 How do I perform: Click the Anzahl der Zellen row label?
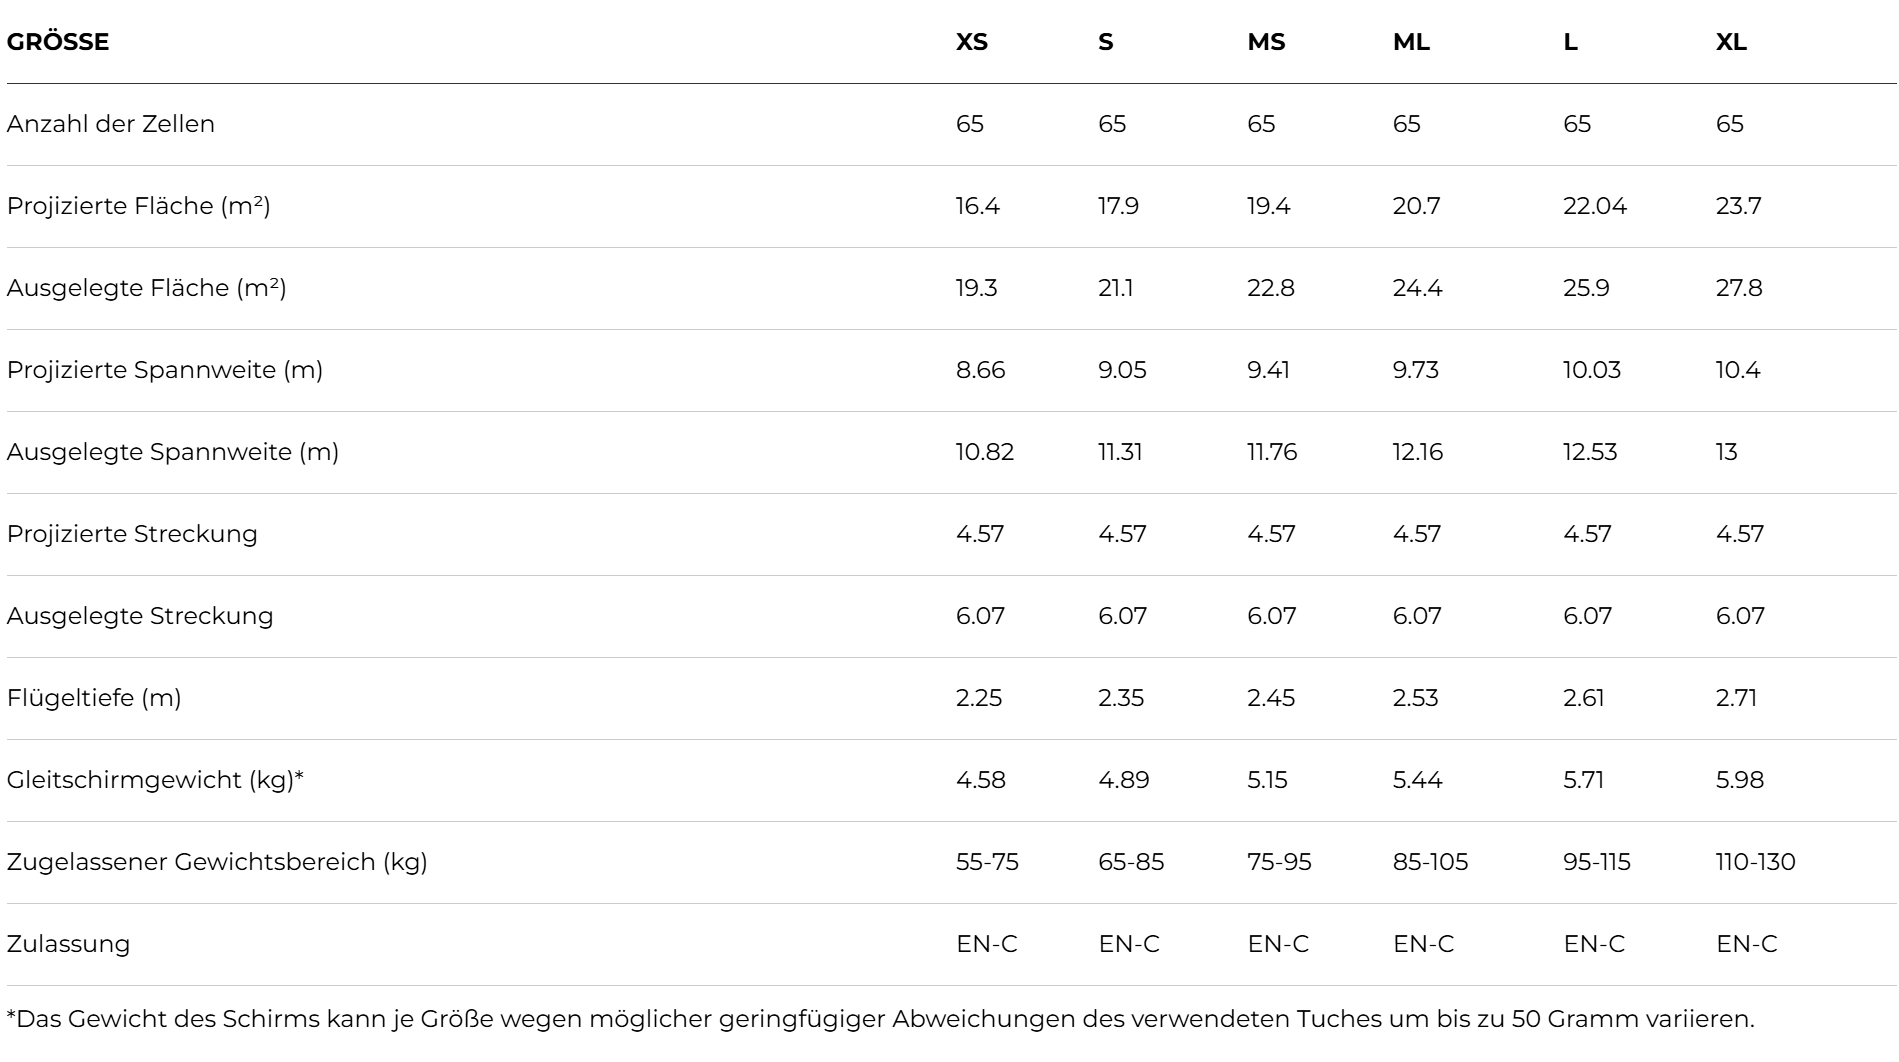111,124
